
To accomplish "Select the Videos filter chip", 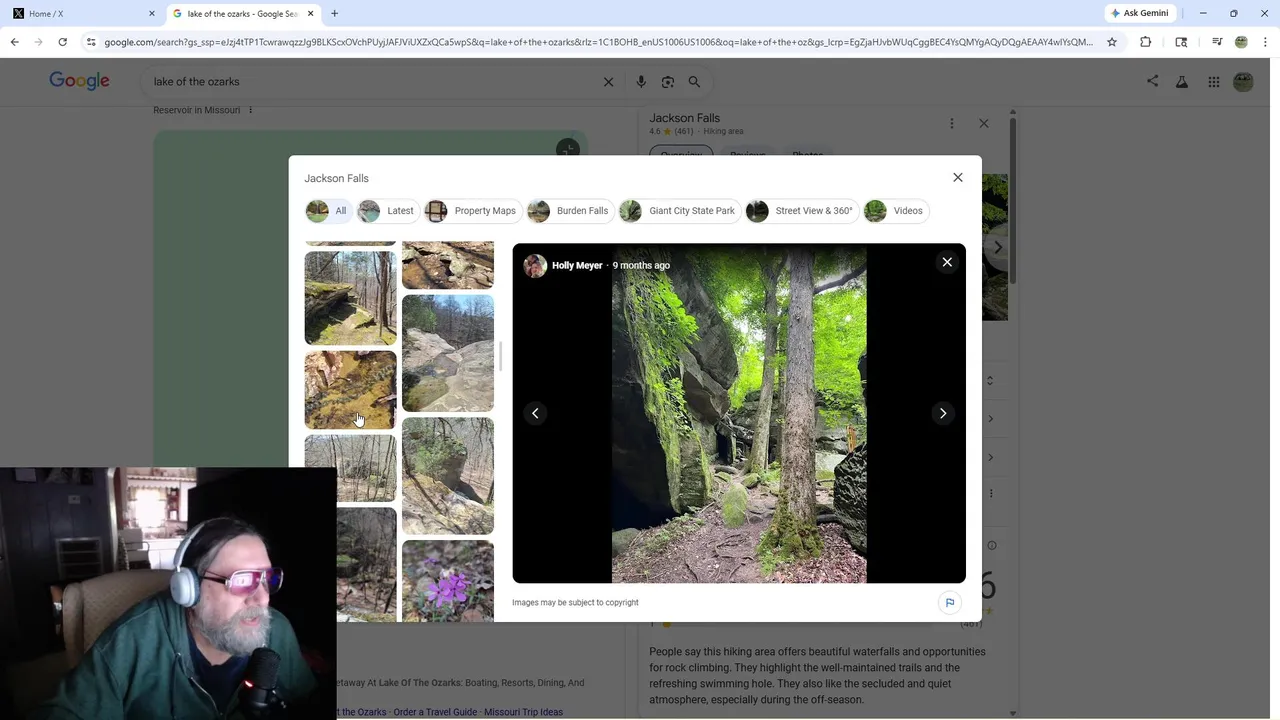I will (895, 211).
